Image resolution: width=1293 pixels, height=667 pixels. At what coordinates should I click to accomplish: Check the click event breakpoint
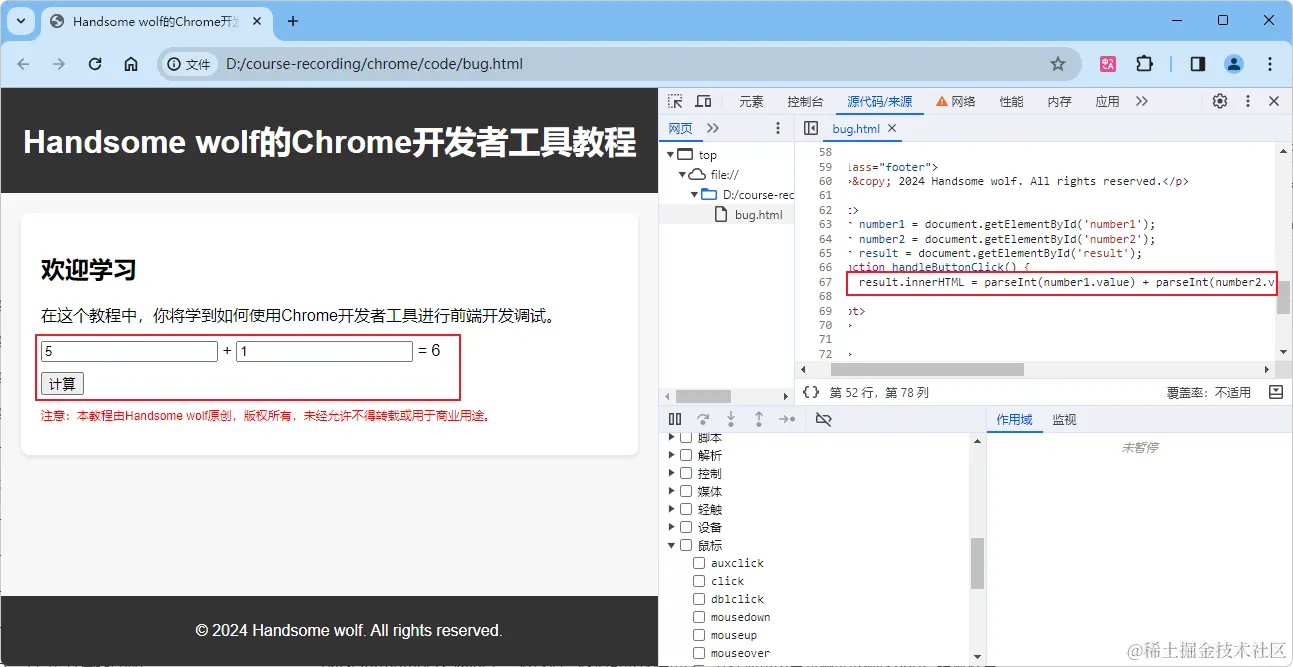699,581
